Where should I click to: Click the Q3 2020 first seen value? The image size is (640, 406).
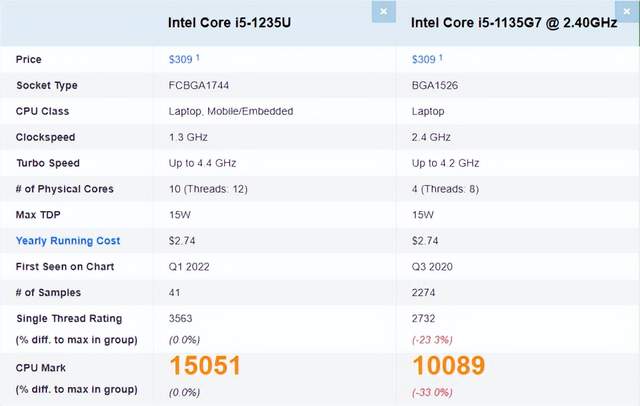coord(432,267)
